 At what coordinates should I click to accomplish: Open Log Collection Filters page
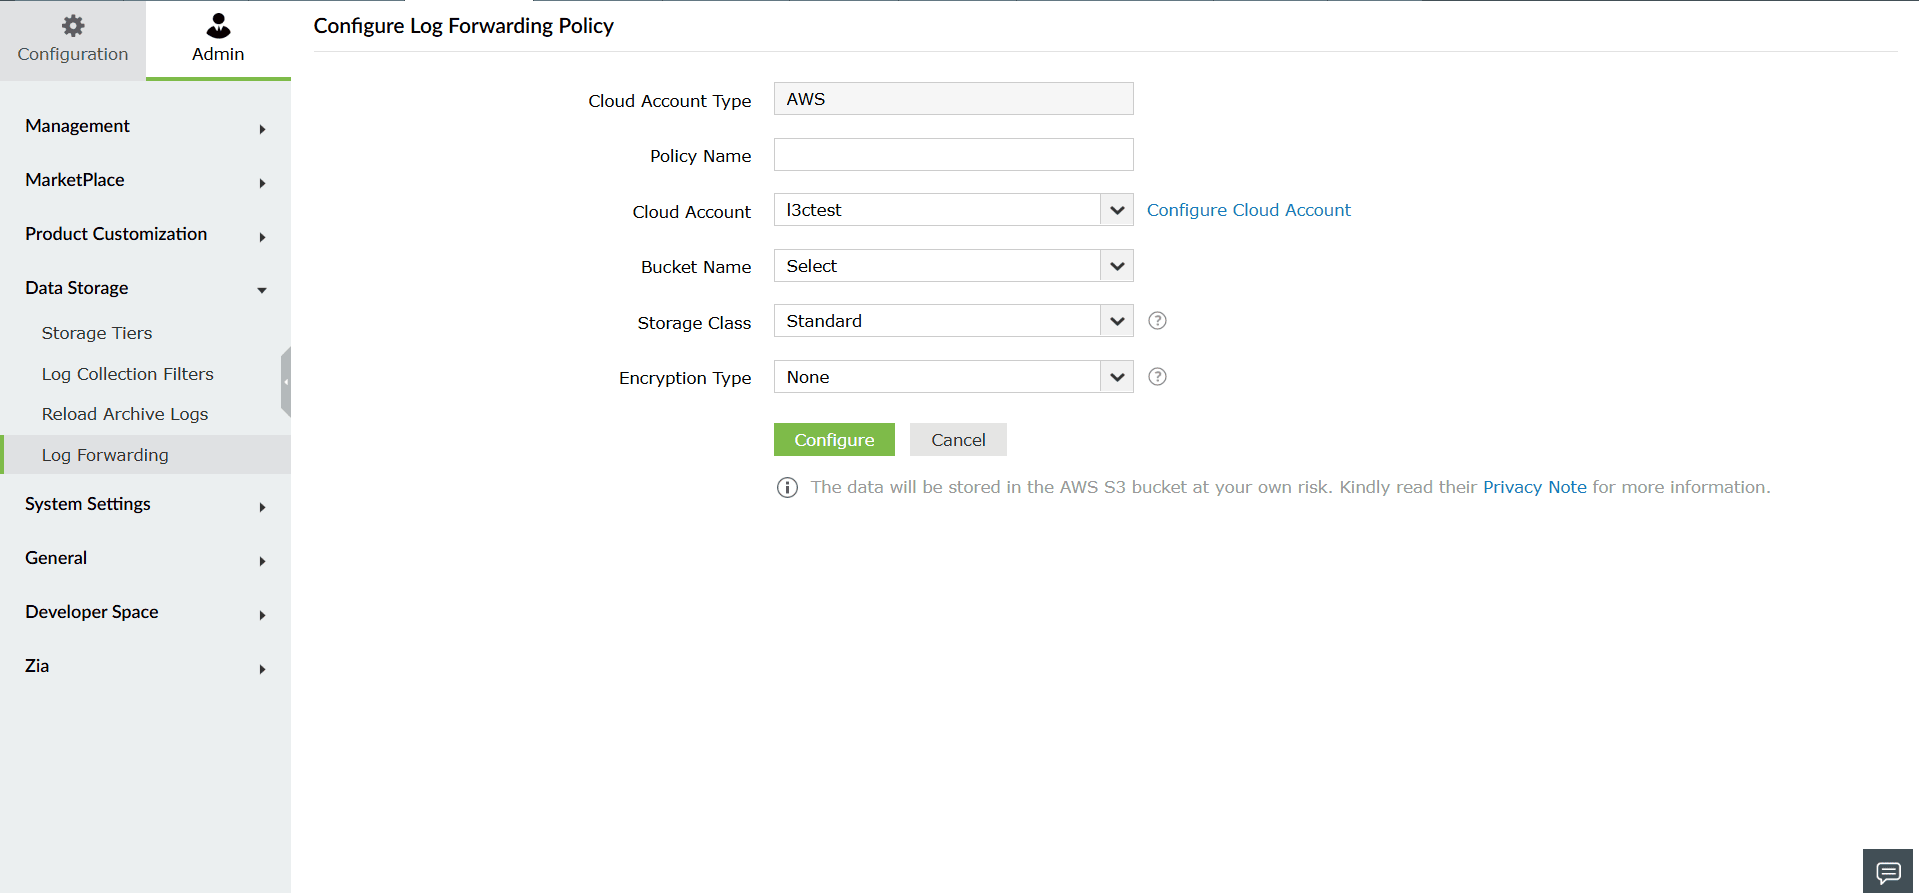click(128, 374)
